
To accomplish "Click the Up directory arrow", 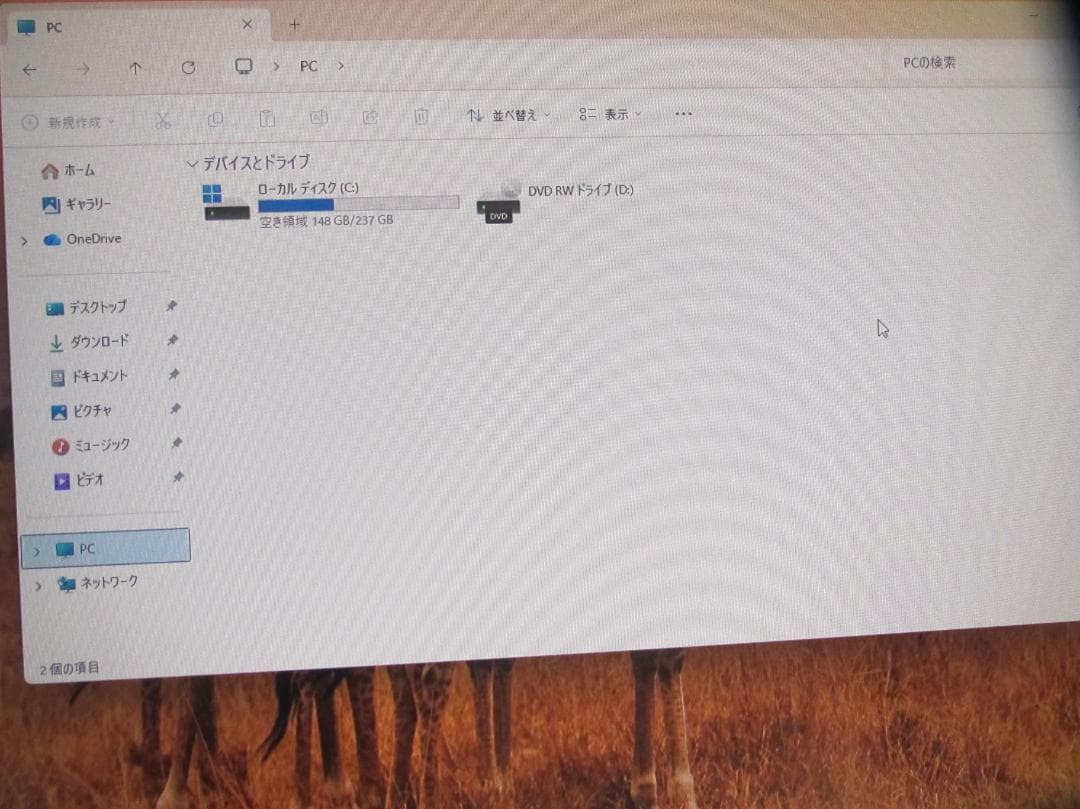I will coord(135,68).
